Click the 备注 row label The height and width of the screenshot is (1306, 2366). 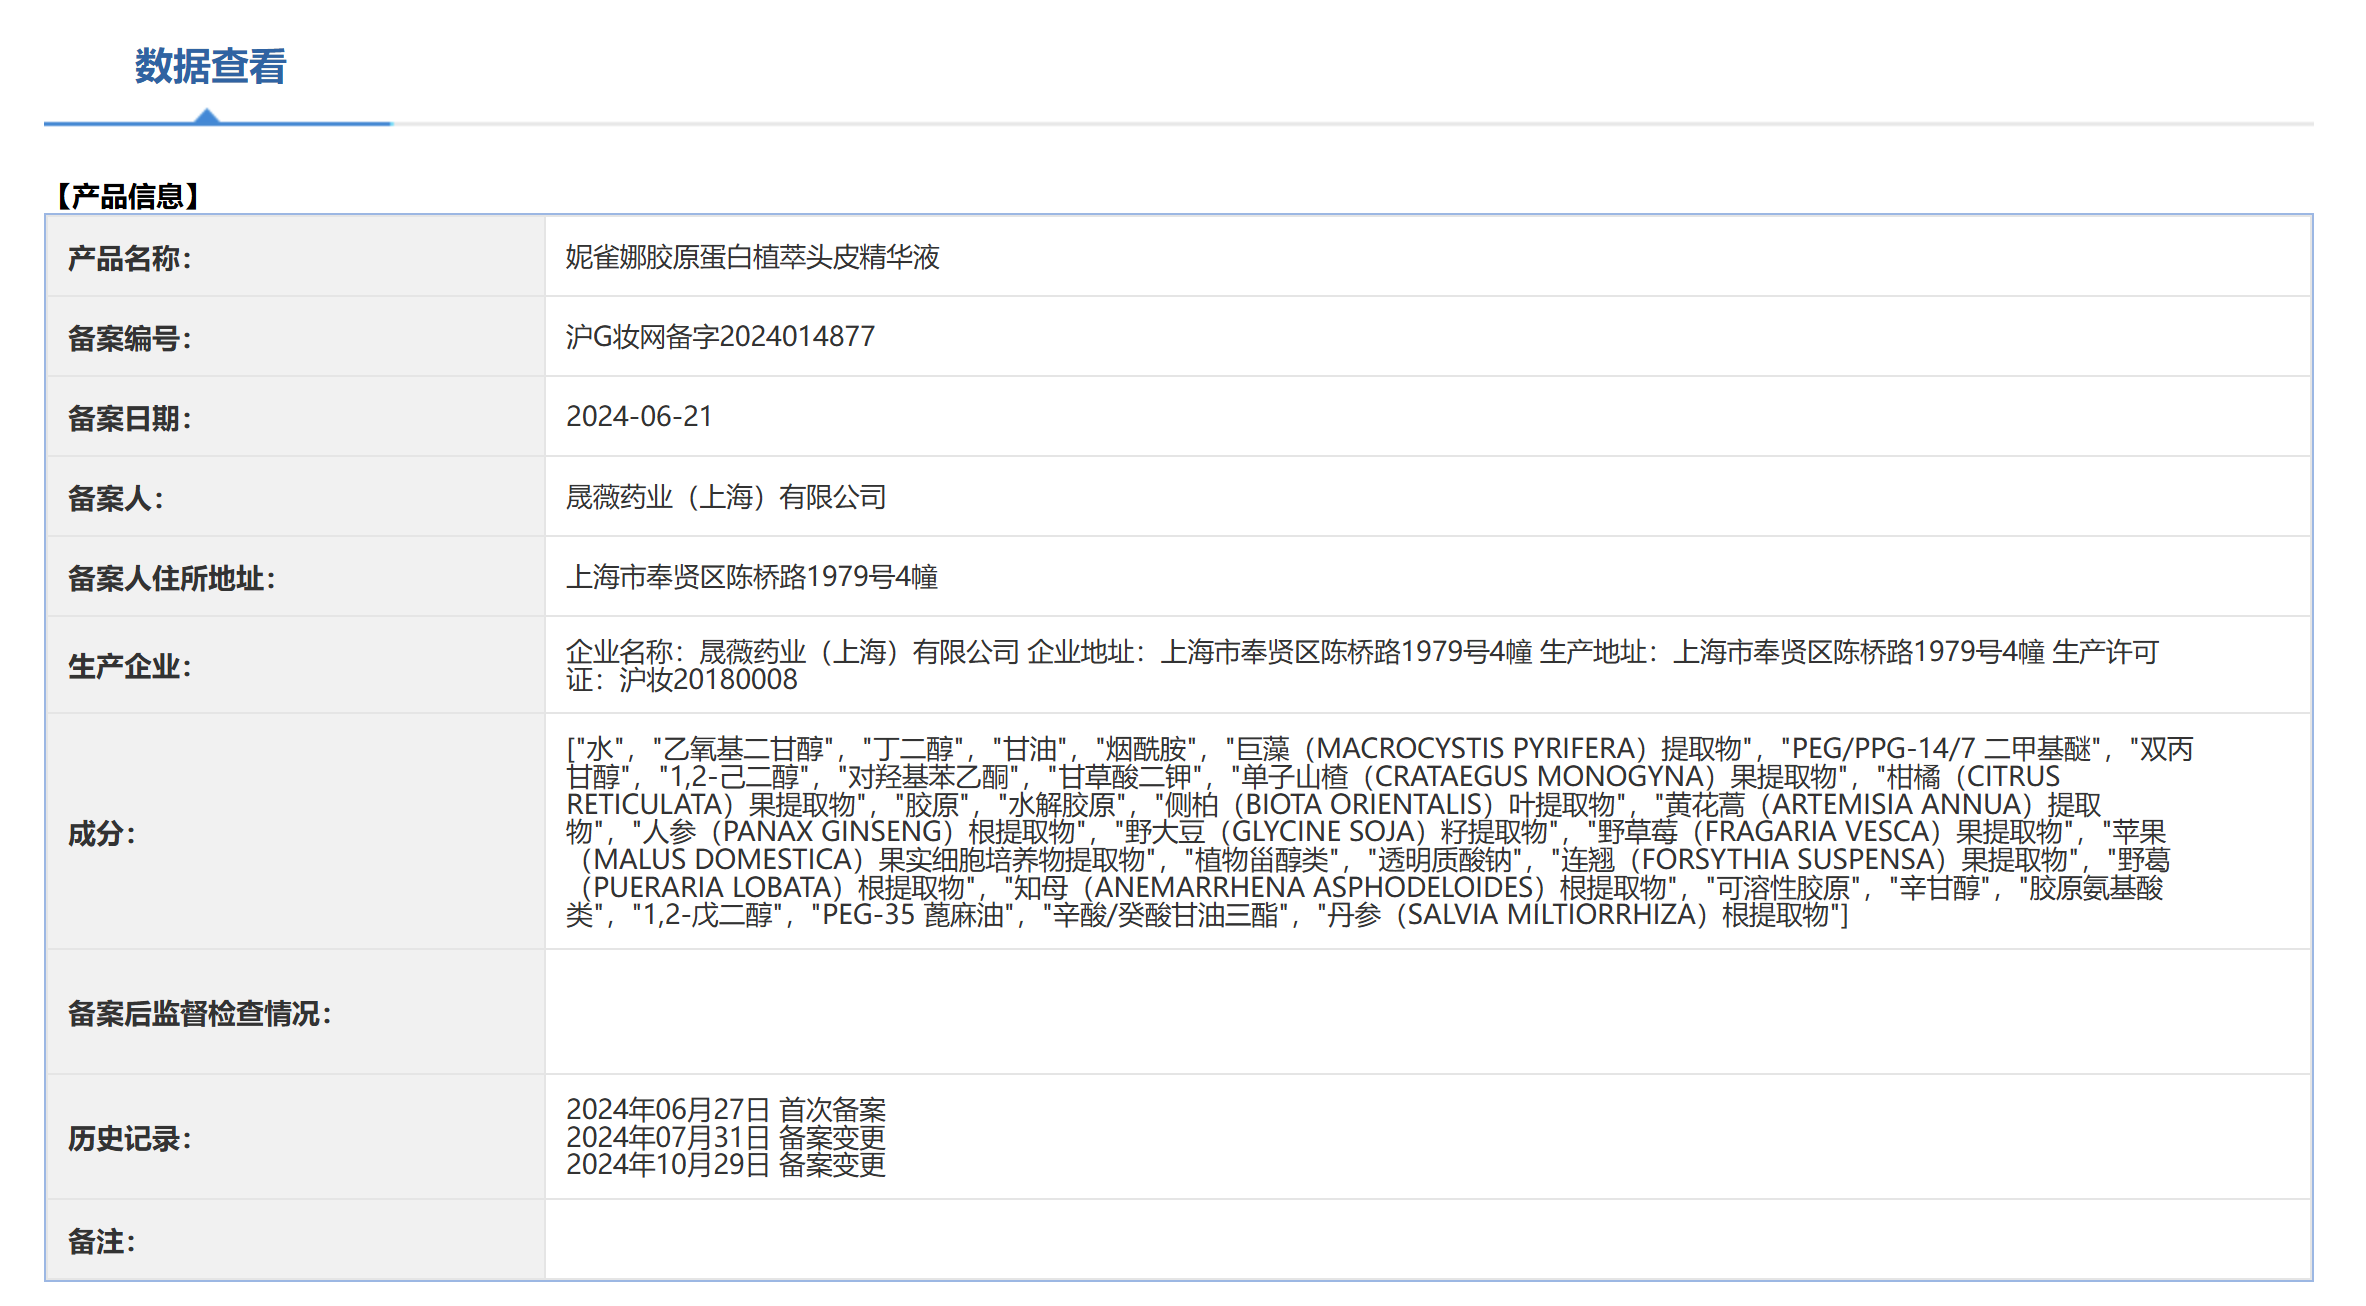[x=101, y=1242]
